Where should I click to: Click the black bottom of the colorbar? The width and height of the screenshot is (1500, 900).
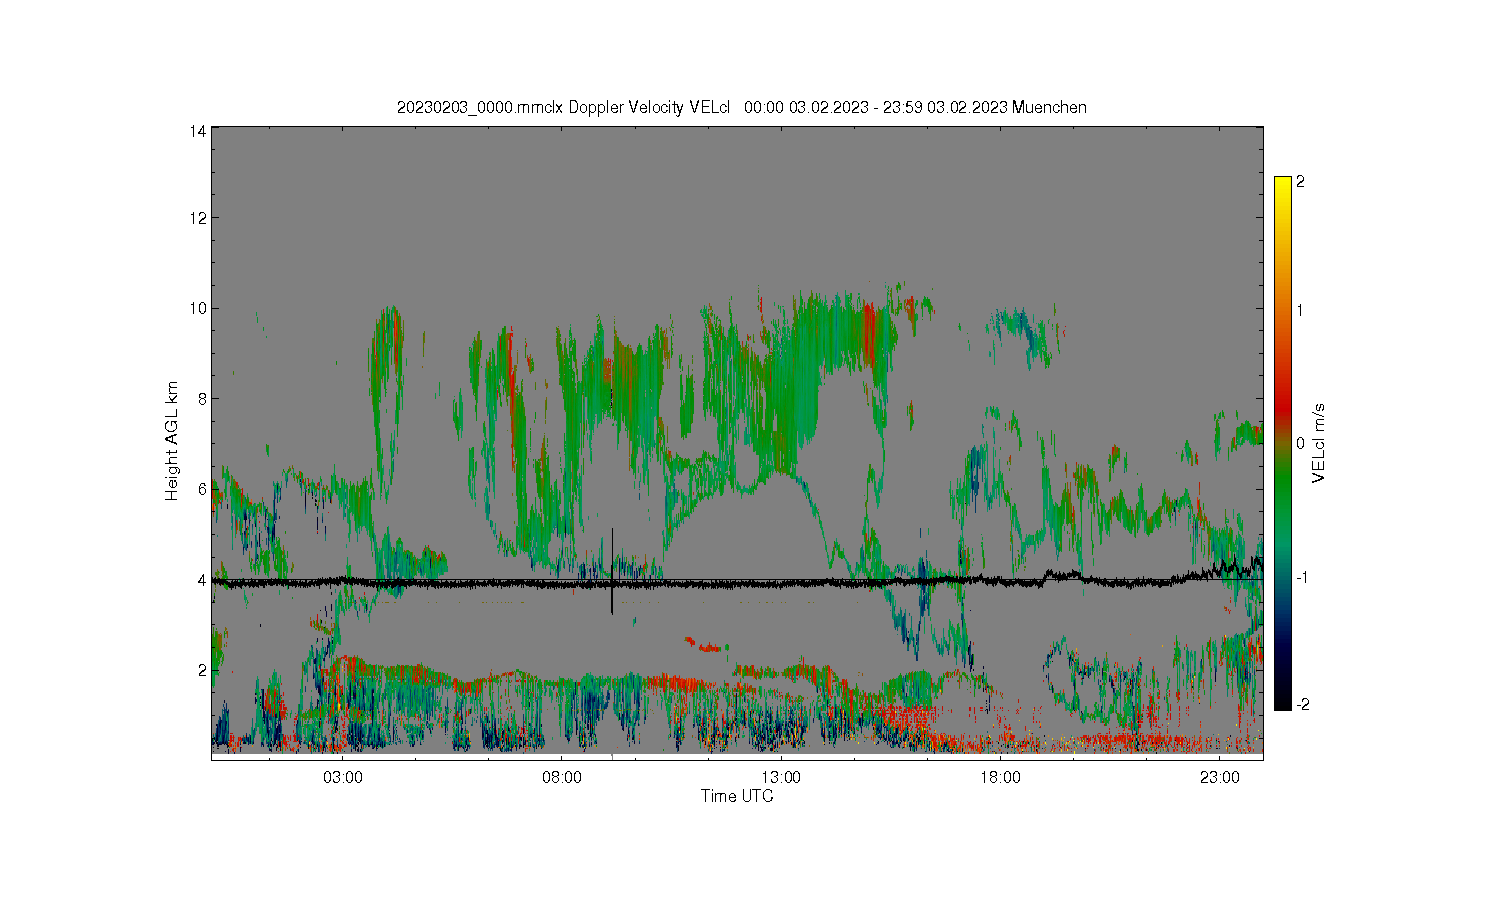tap(1283, 703)
